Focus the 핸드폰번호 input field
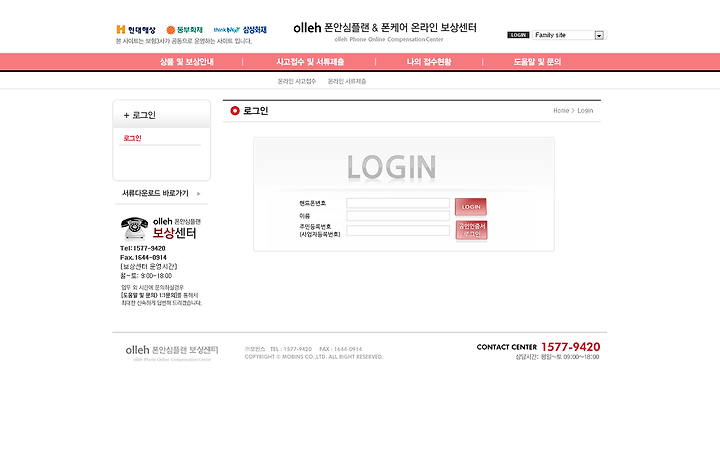This screenshot has height=451, width=720. point(398,203)
